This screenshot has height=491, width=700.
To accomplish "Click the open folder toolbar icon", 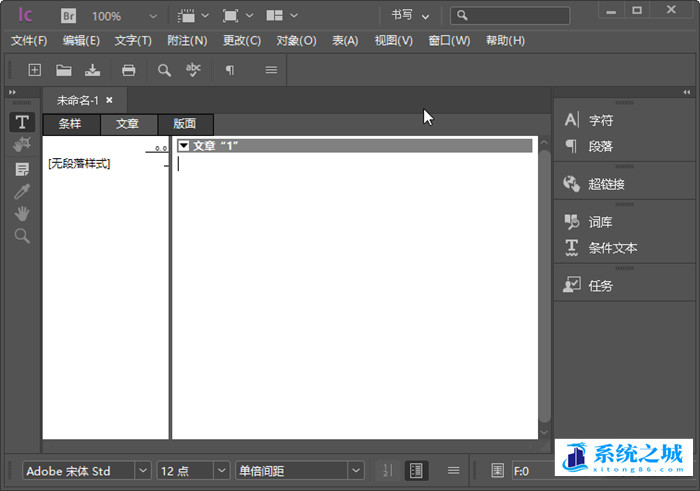I will pos(64,70).
